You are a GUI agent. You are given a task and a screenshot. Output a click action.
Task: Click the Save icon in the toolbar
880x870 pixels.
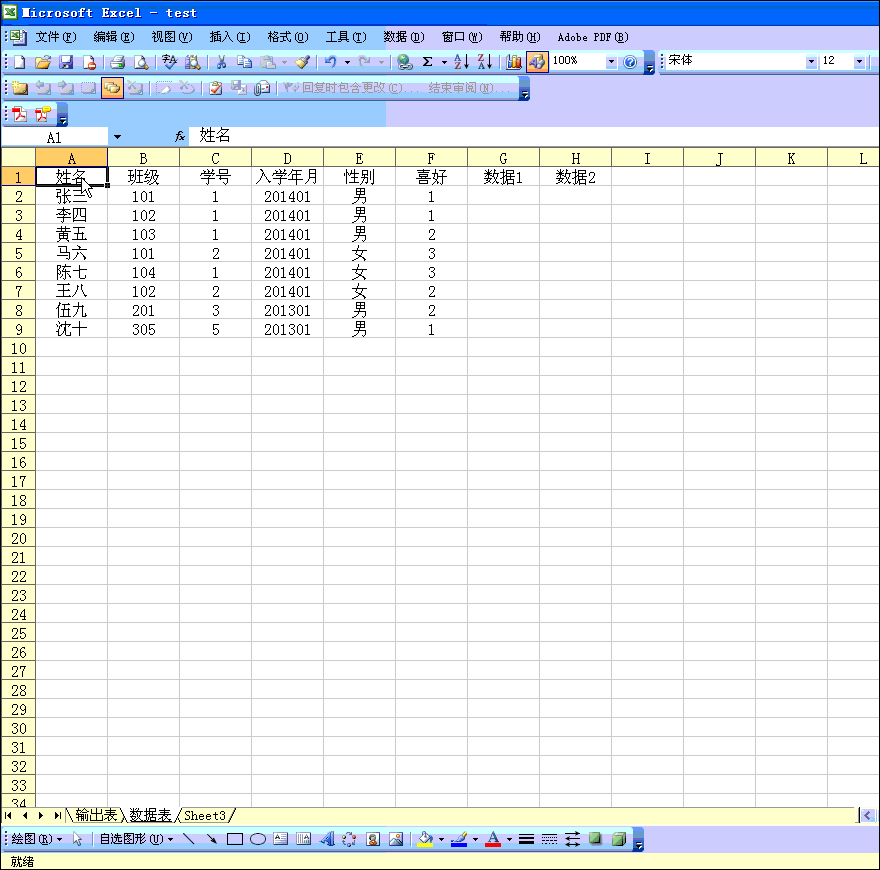click(x=66, y=62)
